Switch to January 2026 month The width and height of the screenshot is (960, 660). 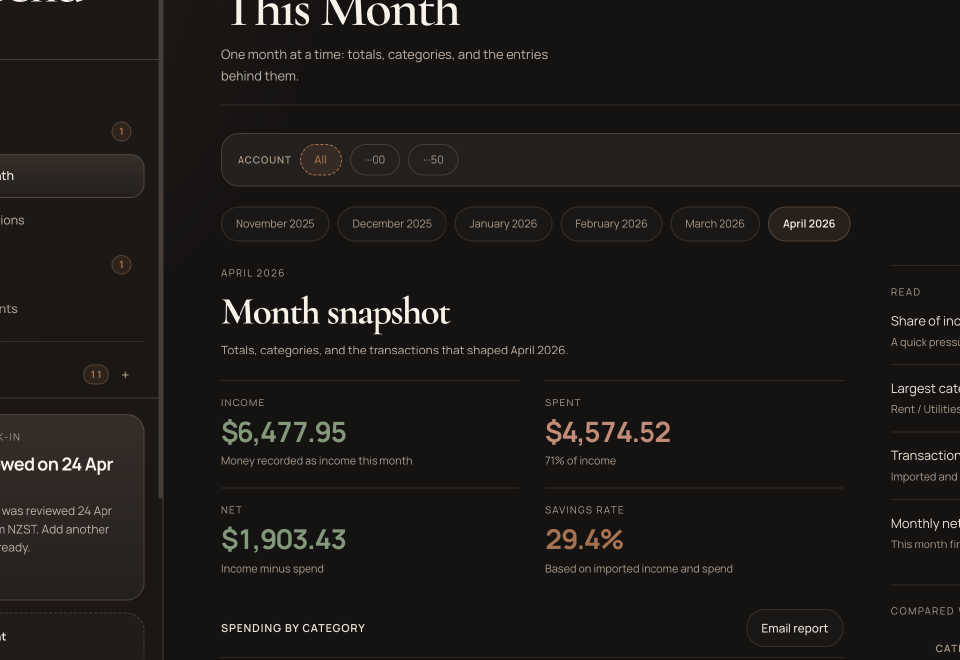click(x=503, y=224)
